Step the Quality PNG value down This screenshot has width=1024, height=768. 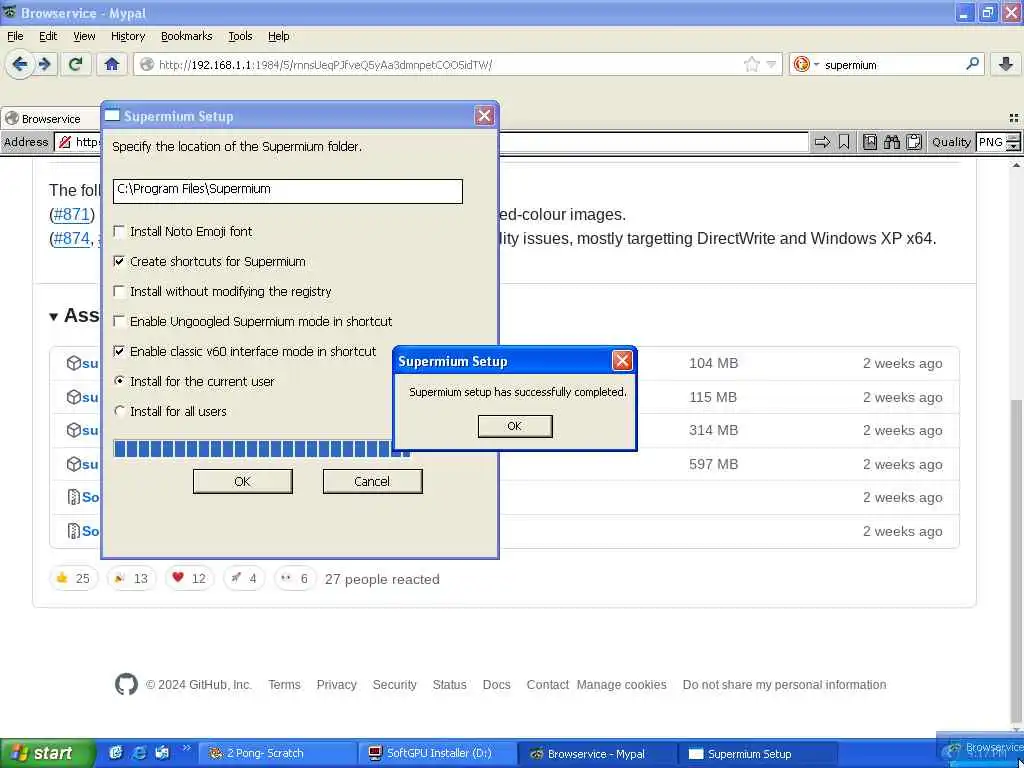coord(1013,146)
